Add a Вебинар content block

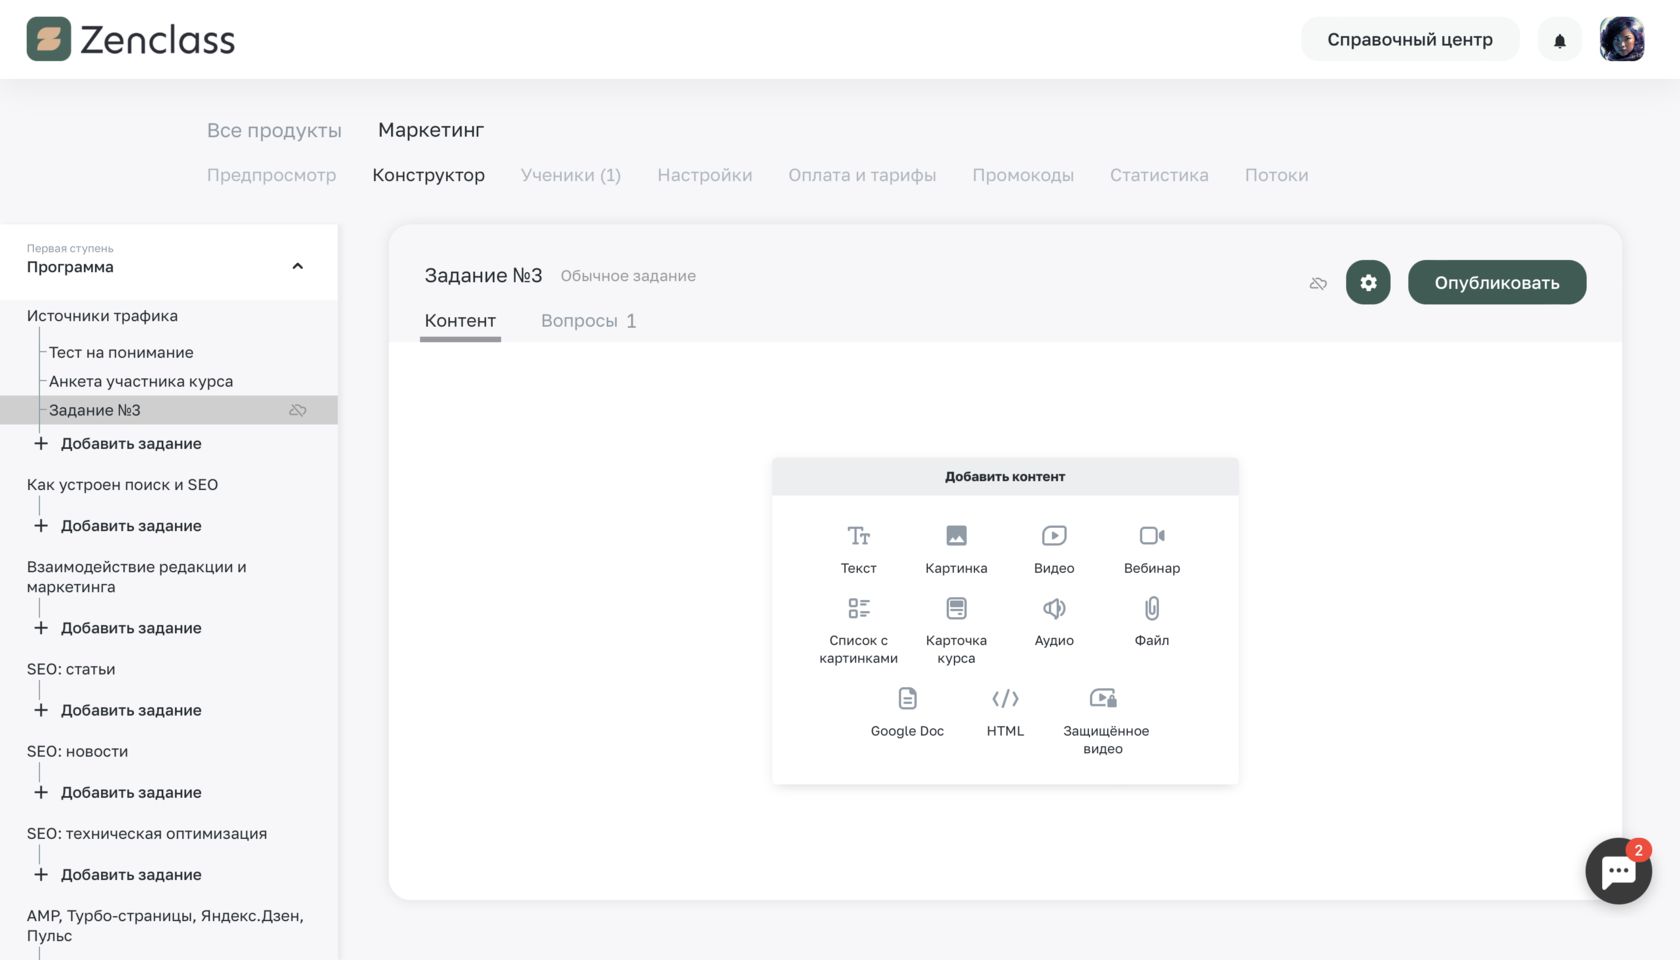(x=1151, y=545)
